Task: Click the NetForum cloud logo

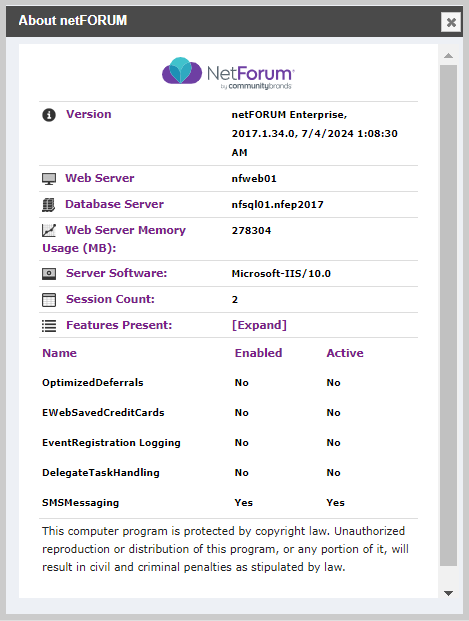Action: [182, 70]
